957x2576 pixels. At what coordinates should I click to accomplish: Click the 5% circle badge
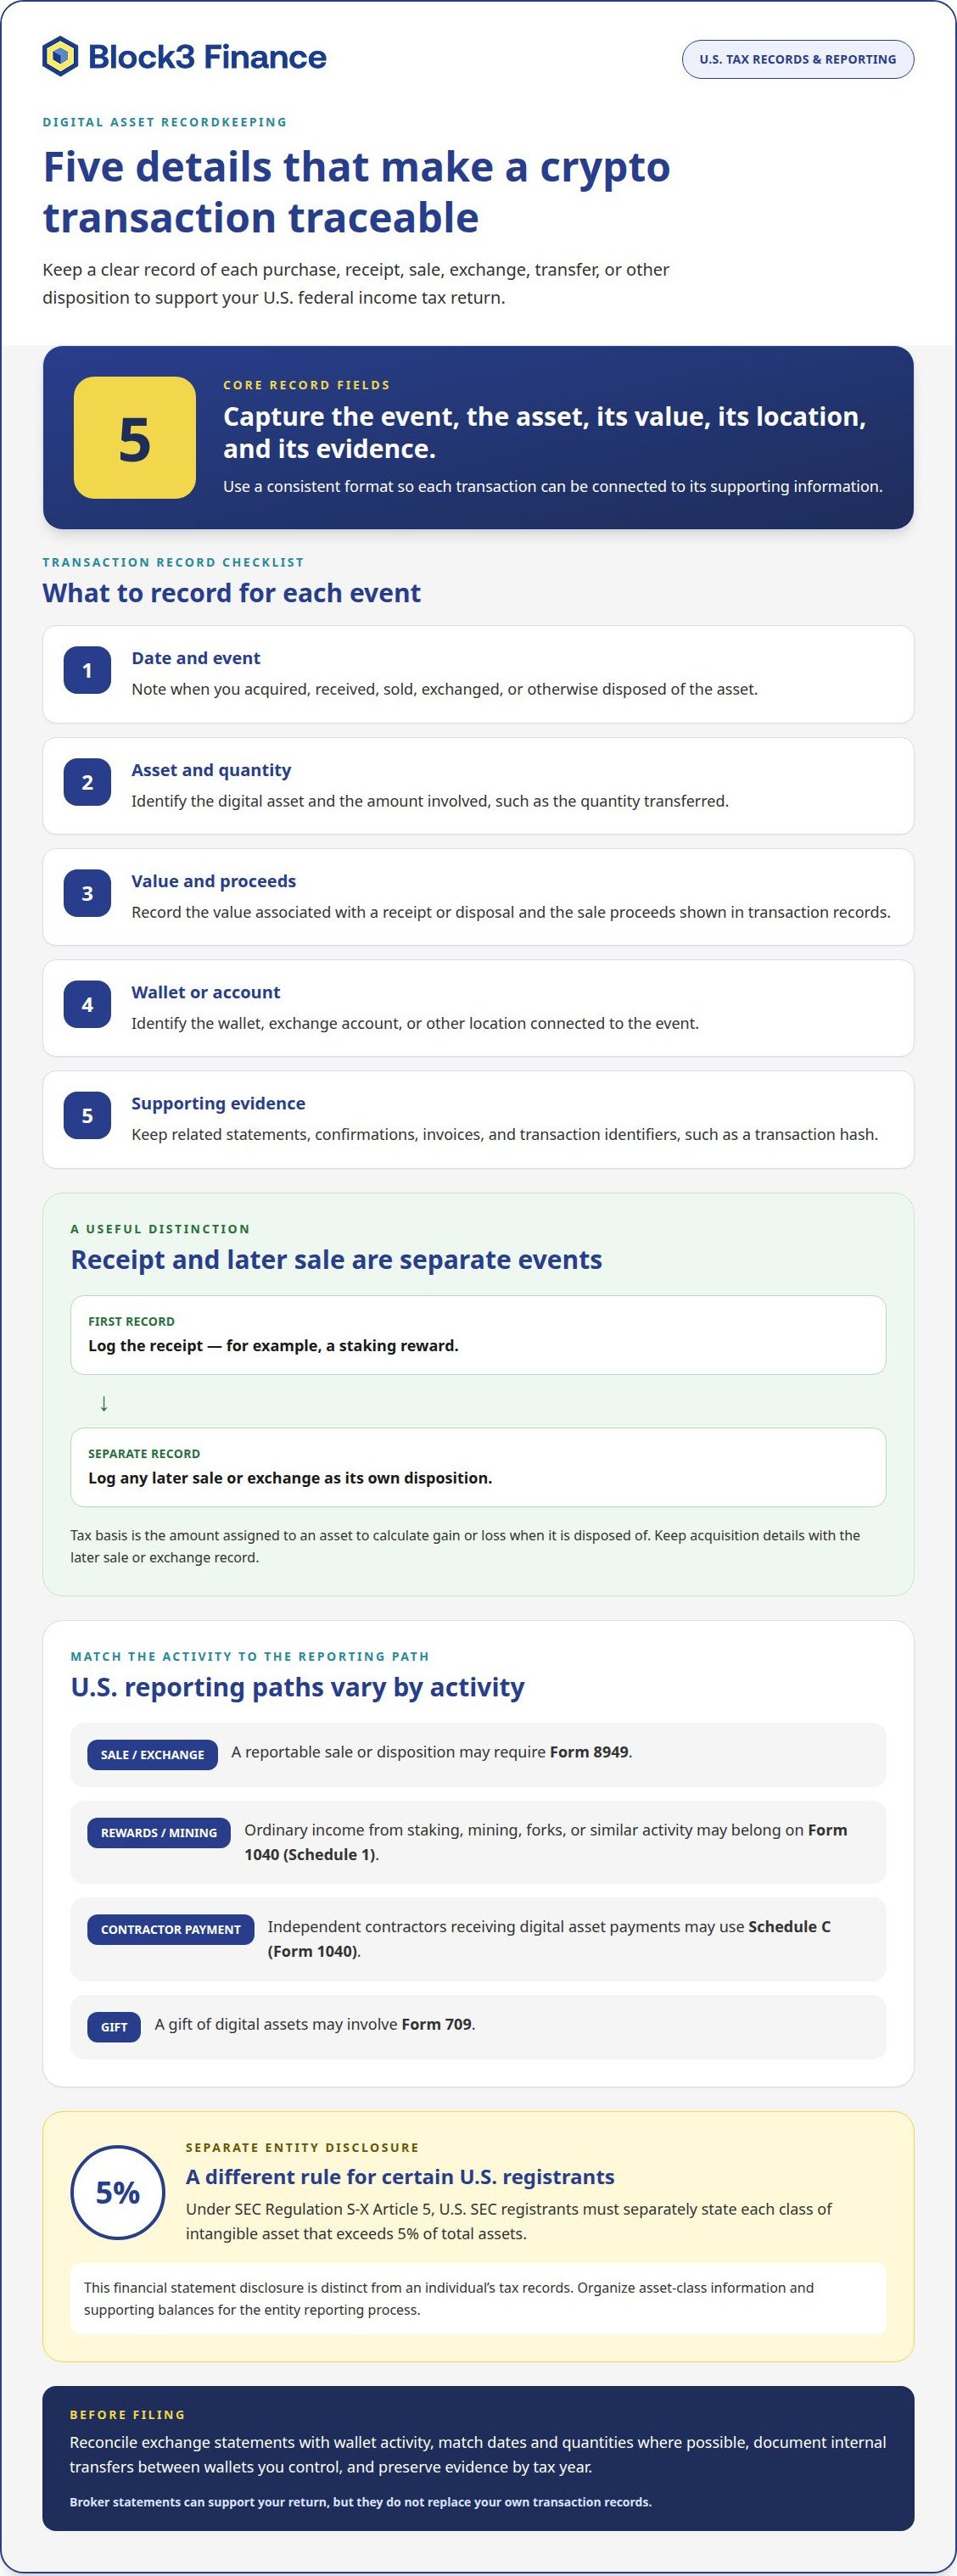tap(118, 2192)
